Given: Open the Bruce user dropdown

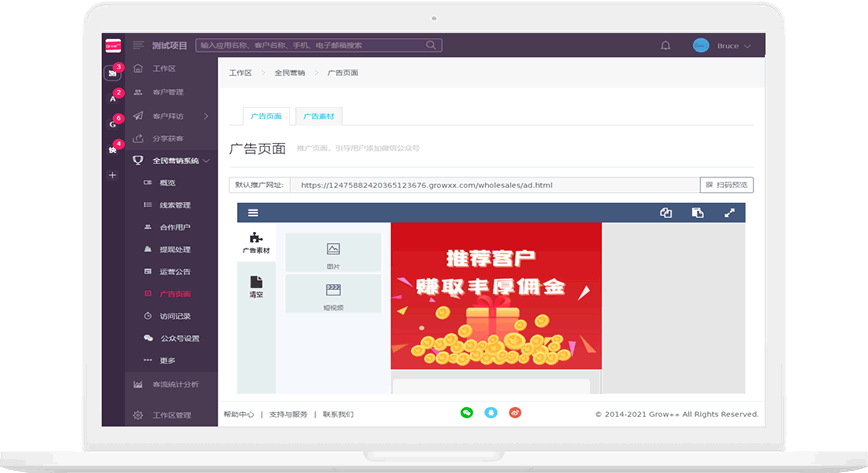Looking at the screenshot, I should tap(722, 45).
